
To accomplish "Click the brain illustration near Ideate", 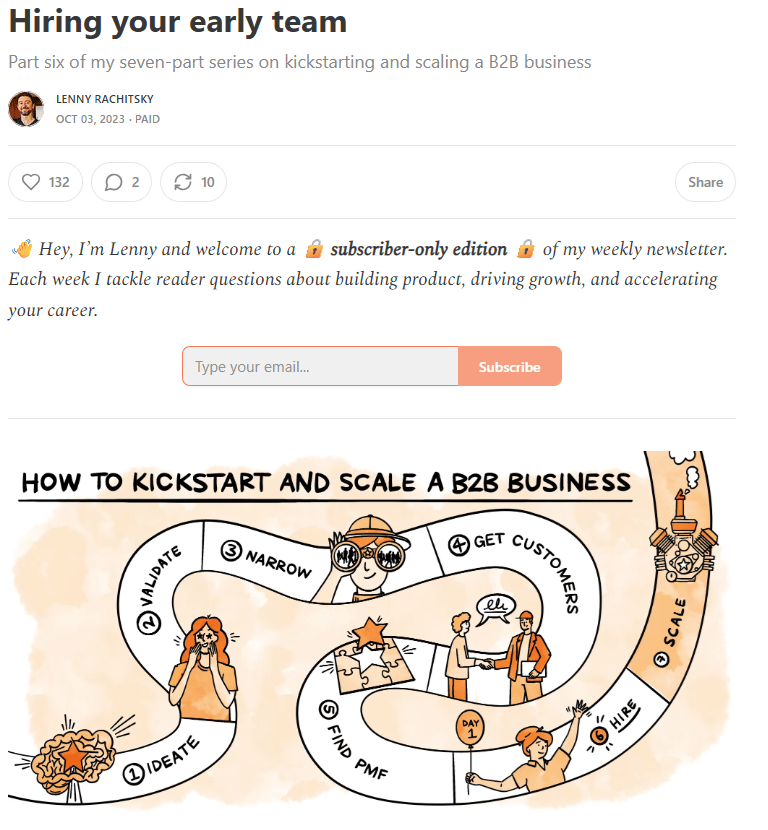I will [x=73, y=756].
